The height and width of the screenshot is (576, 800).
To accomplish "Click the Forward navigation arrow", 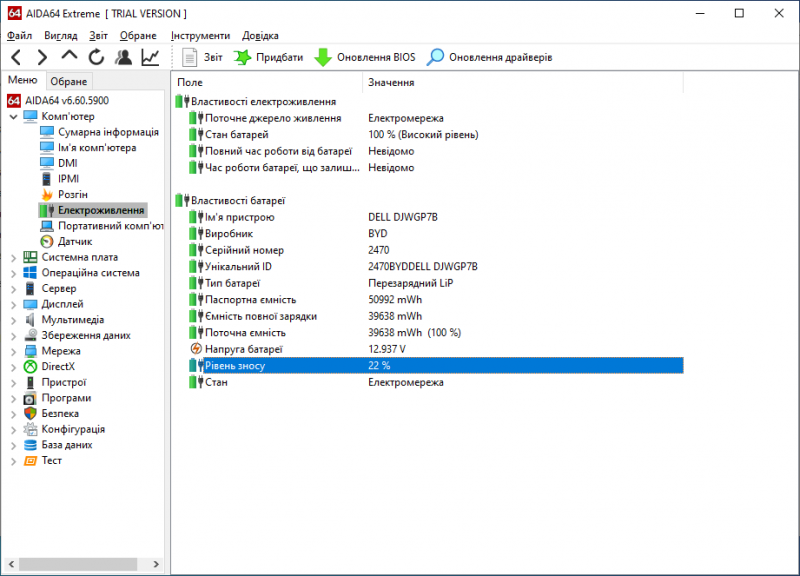I will (42, 57).
